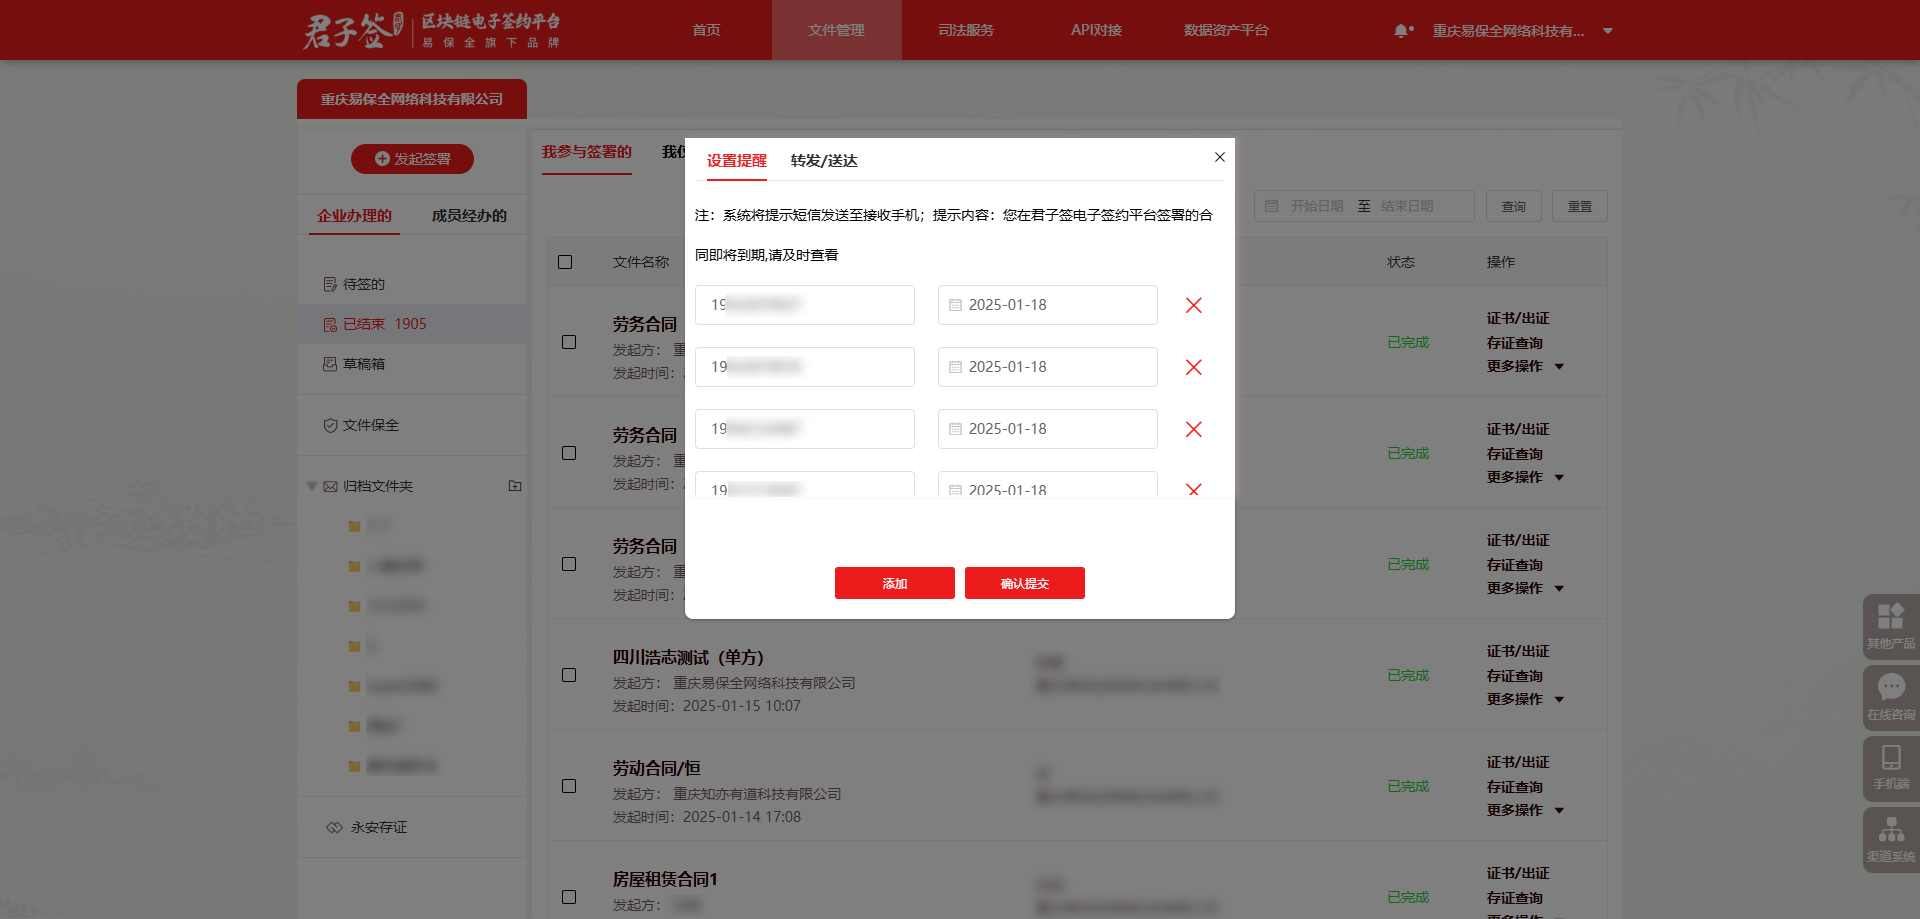Select the 重庆易保全网络科技有限公司 company tab

click(x=412, y=99)
